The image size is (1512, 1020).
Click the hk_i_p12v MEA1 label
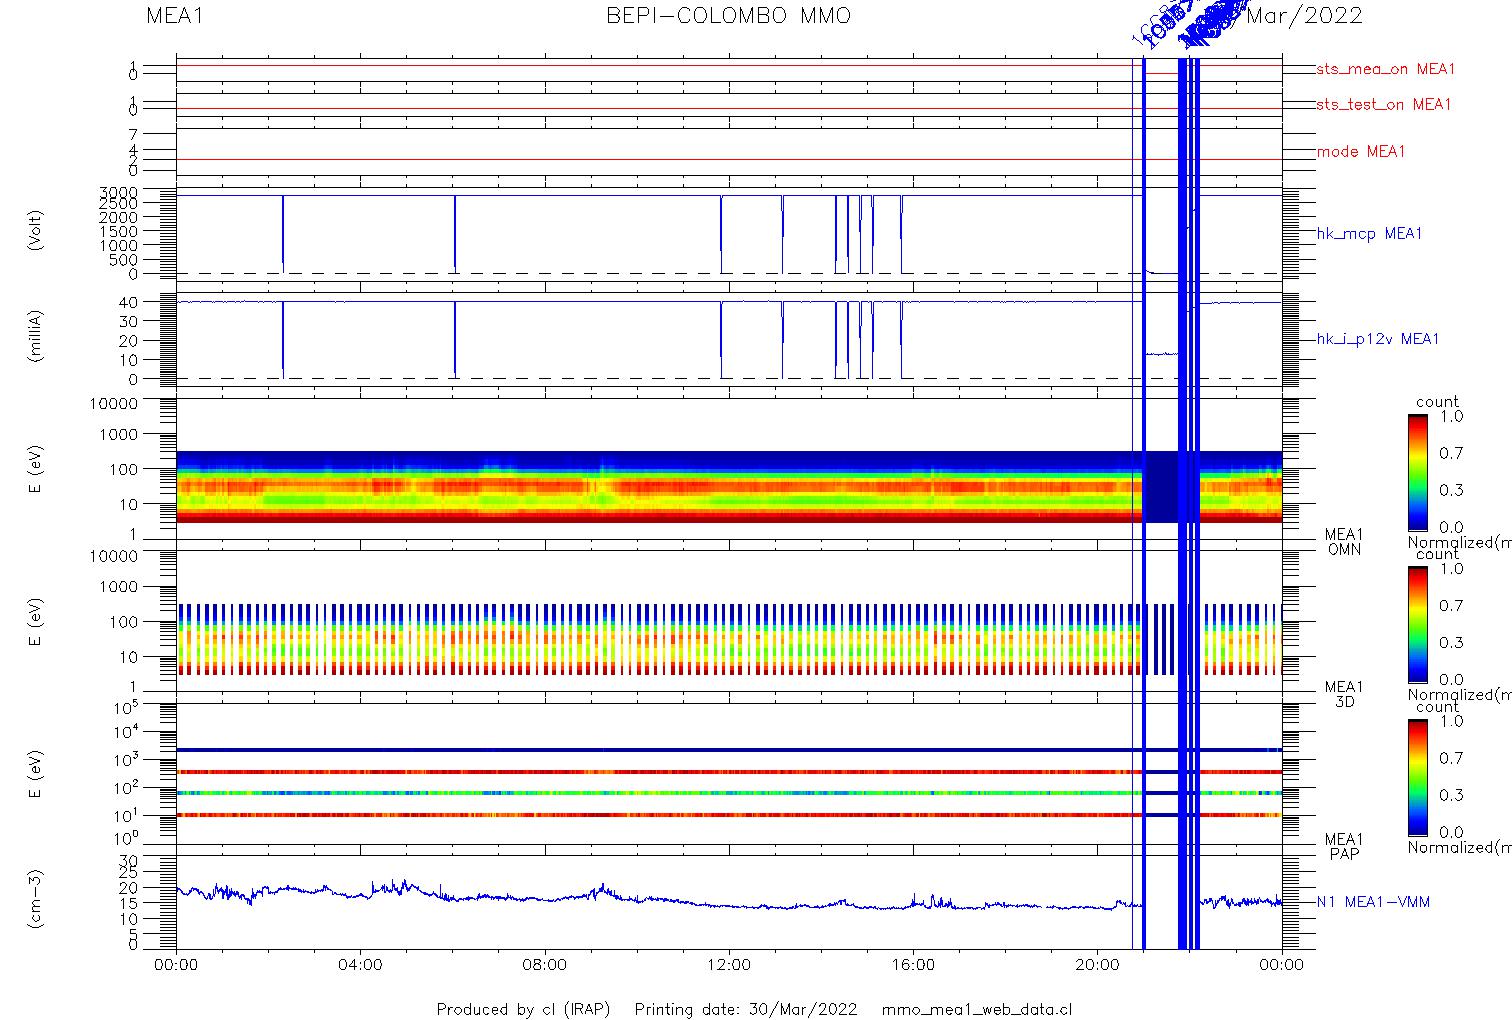(x=1377, y=339)
